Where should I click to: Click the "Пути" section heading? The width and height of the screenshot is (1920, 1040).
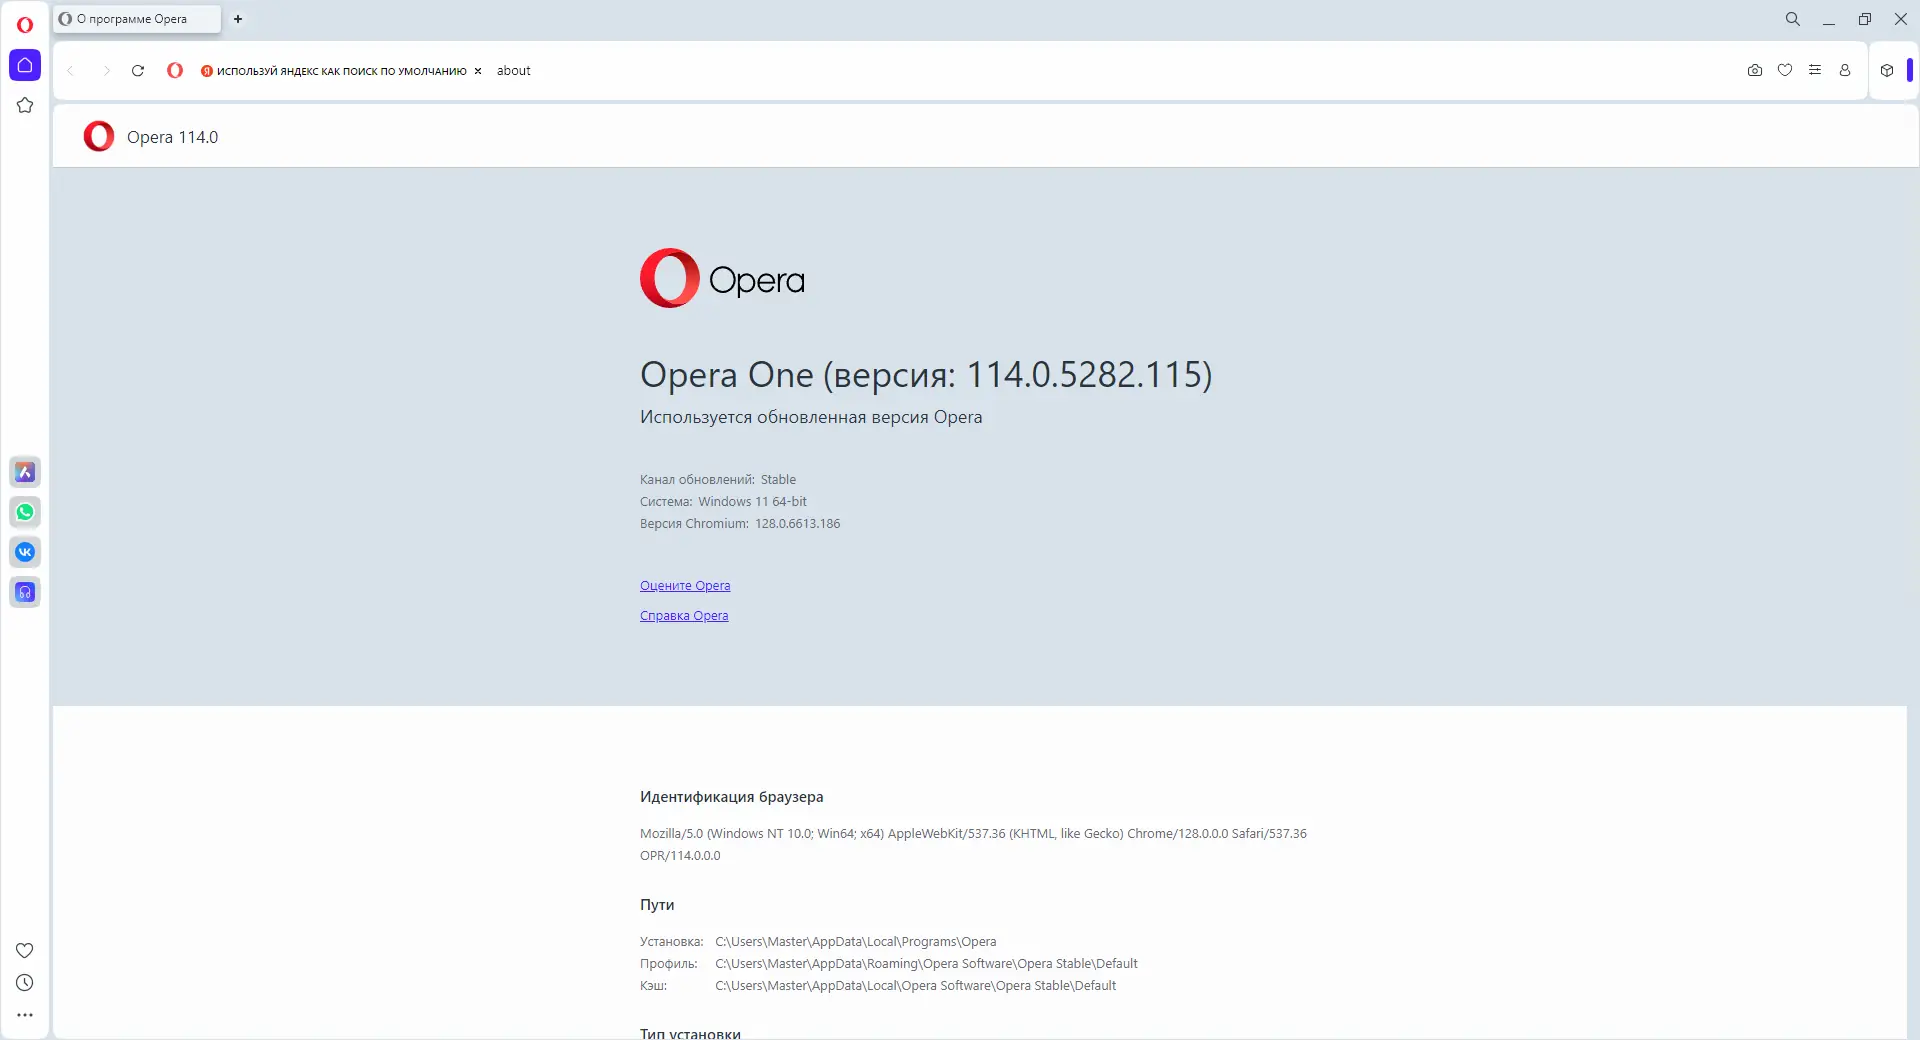click(x=657, y=905)
